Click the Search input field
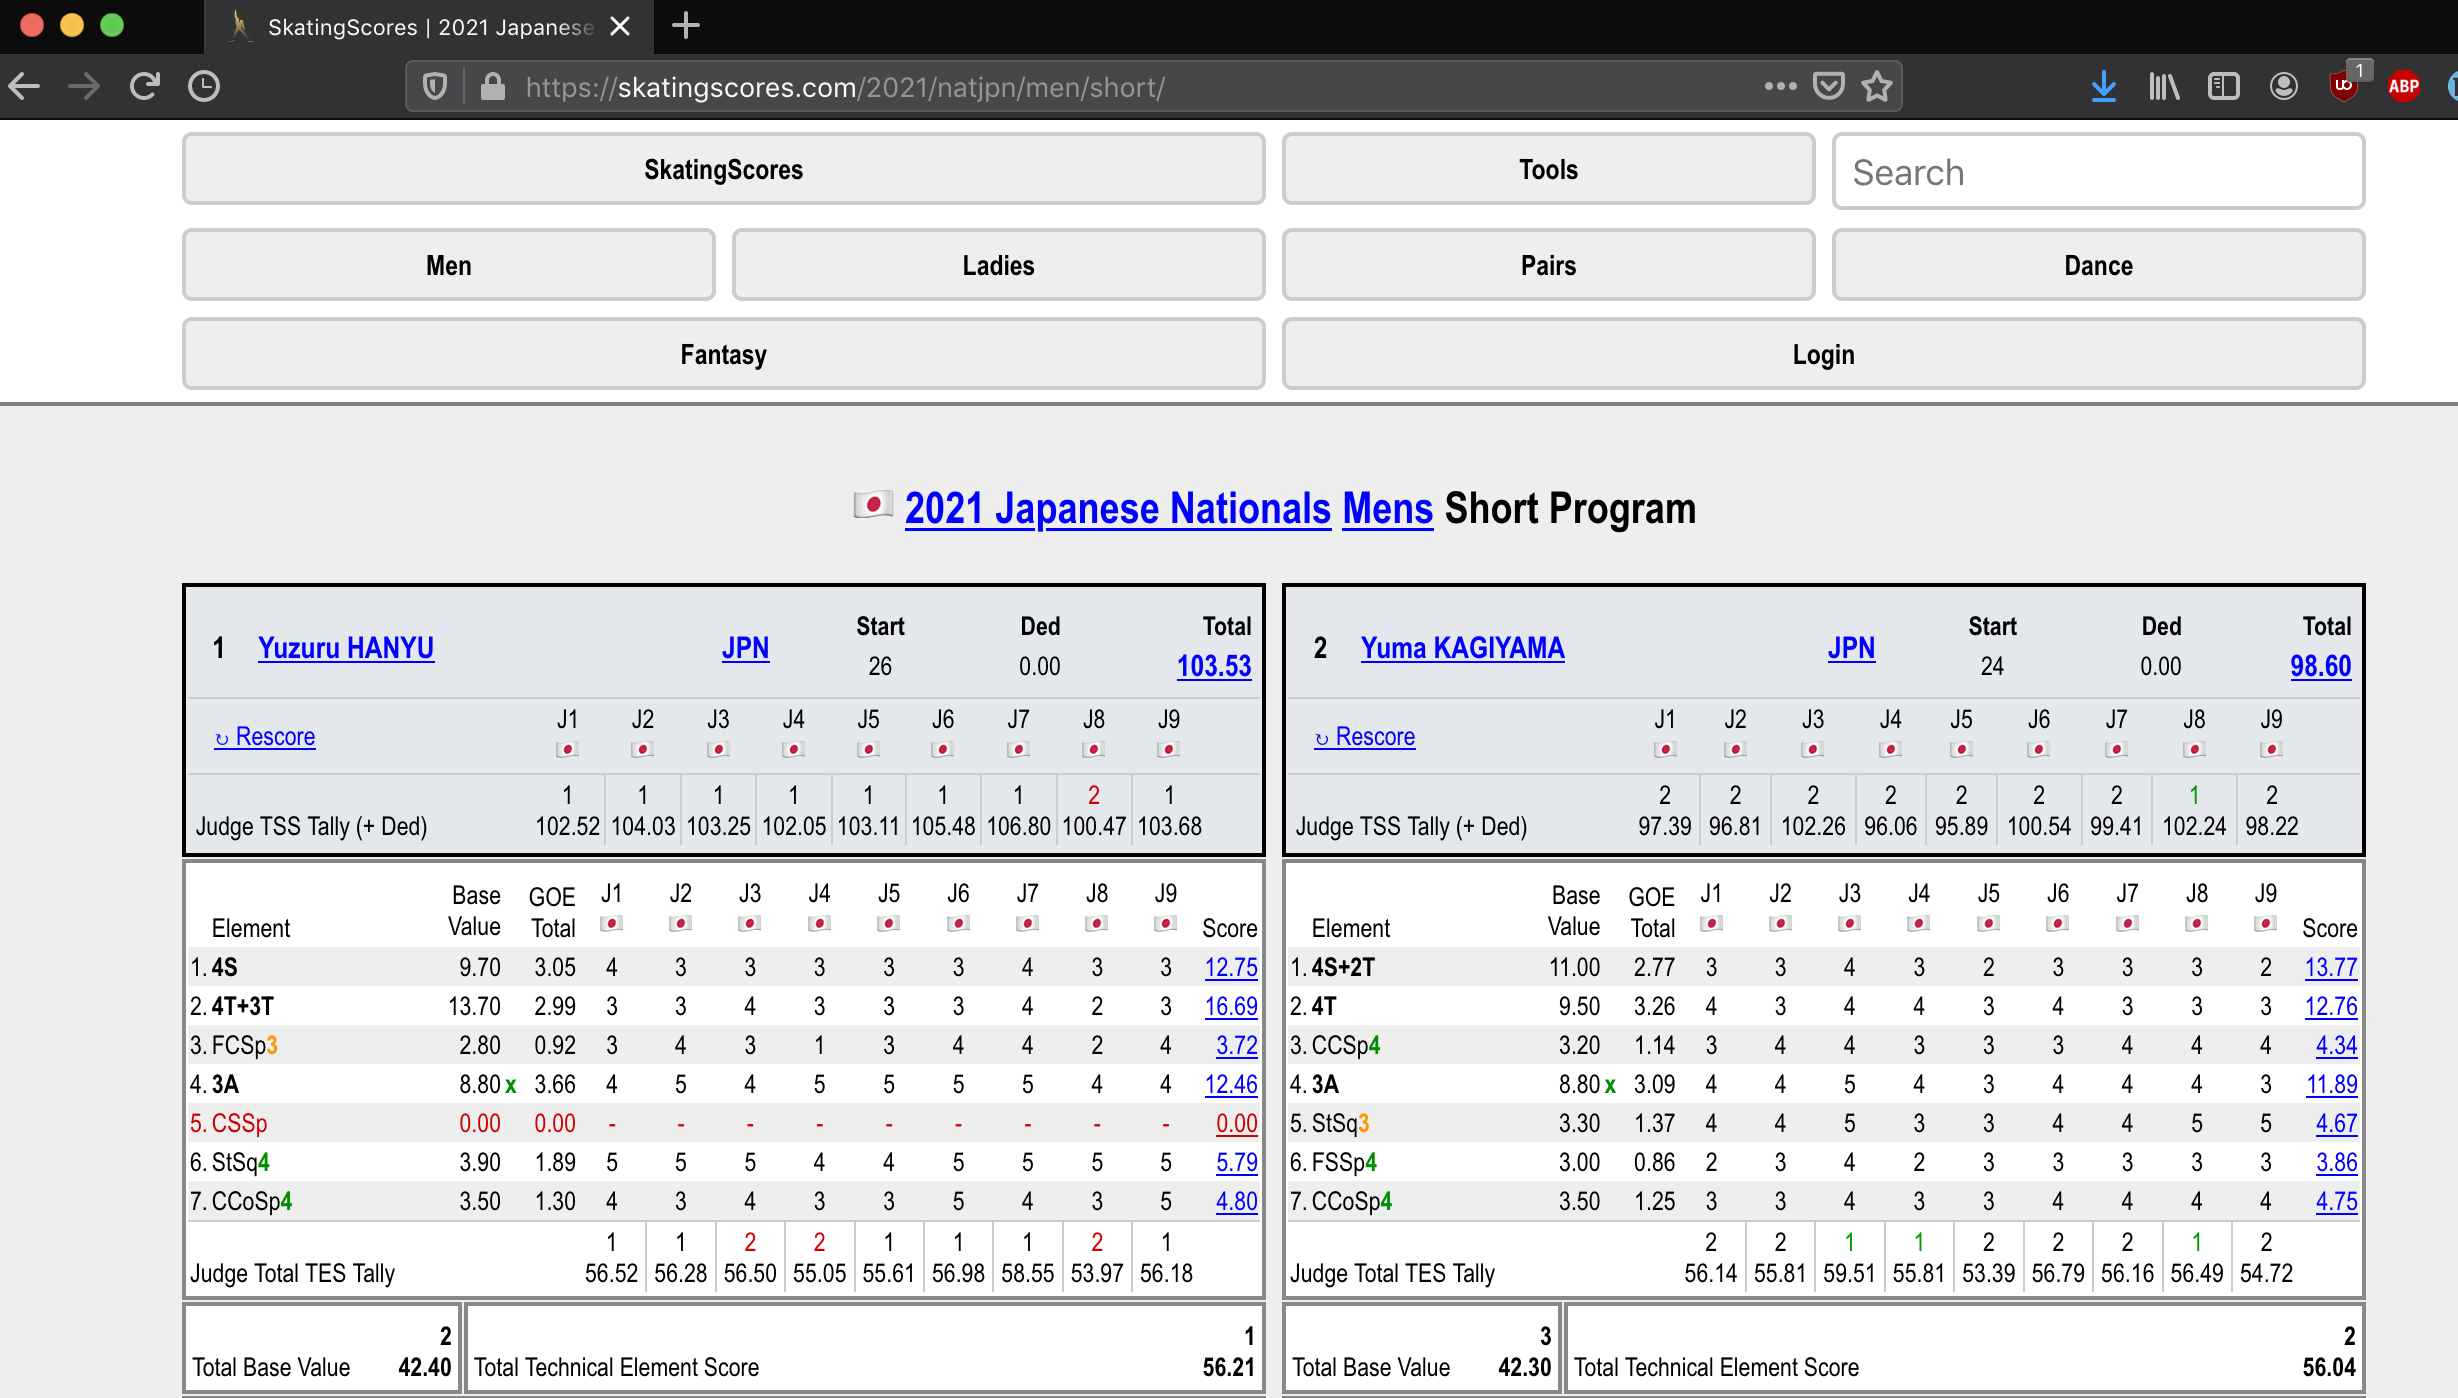The image size is (2458, 1398). pos(2097,172)
